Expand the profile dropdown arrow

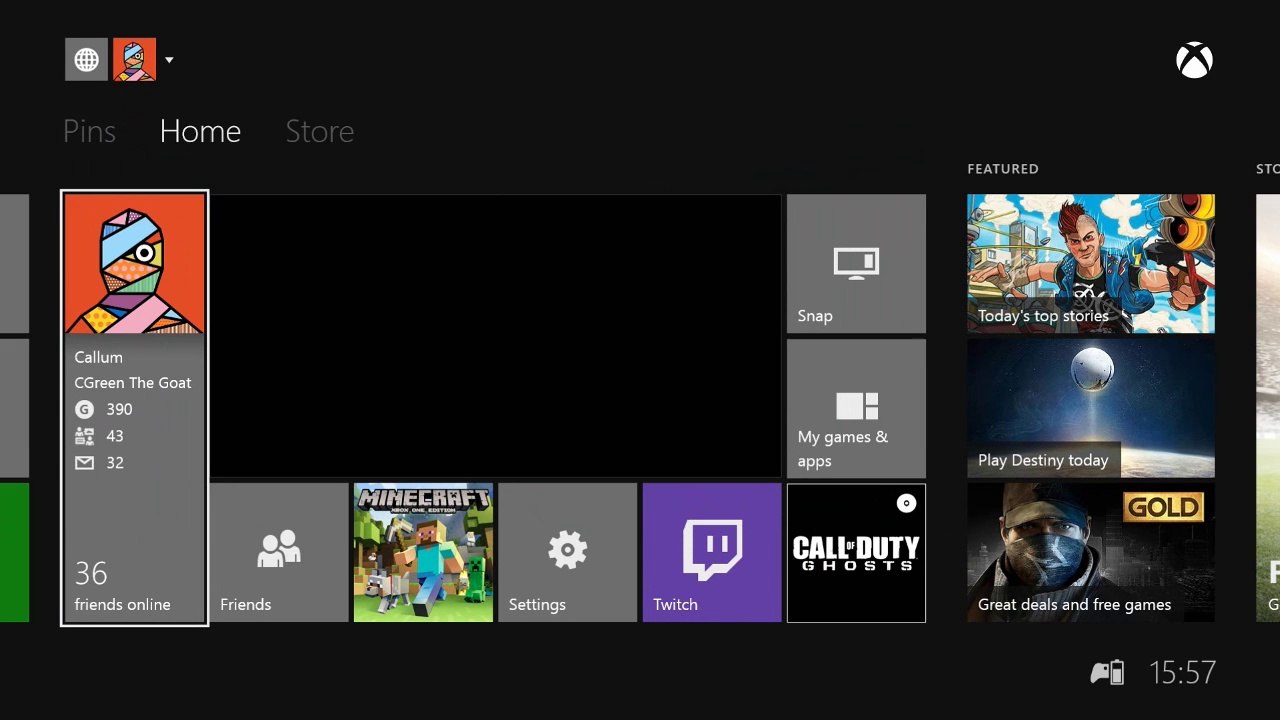(x=169, y=60)
